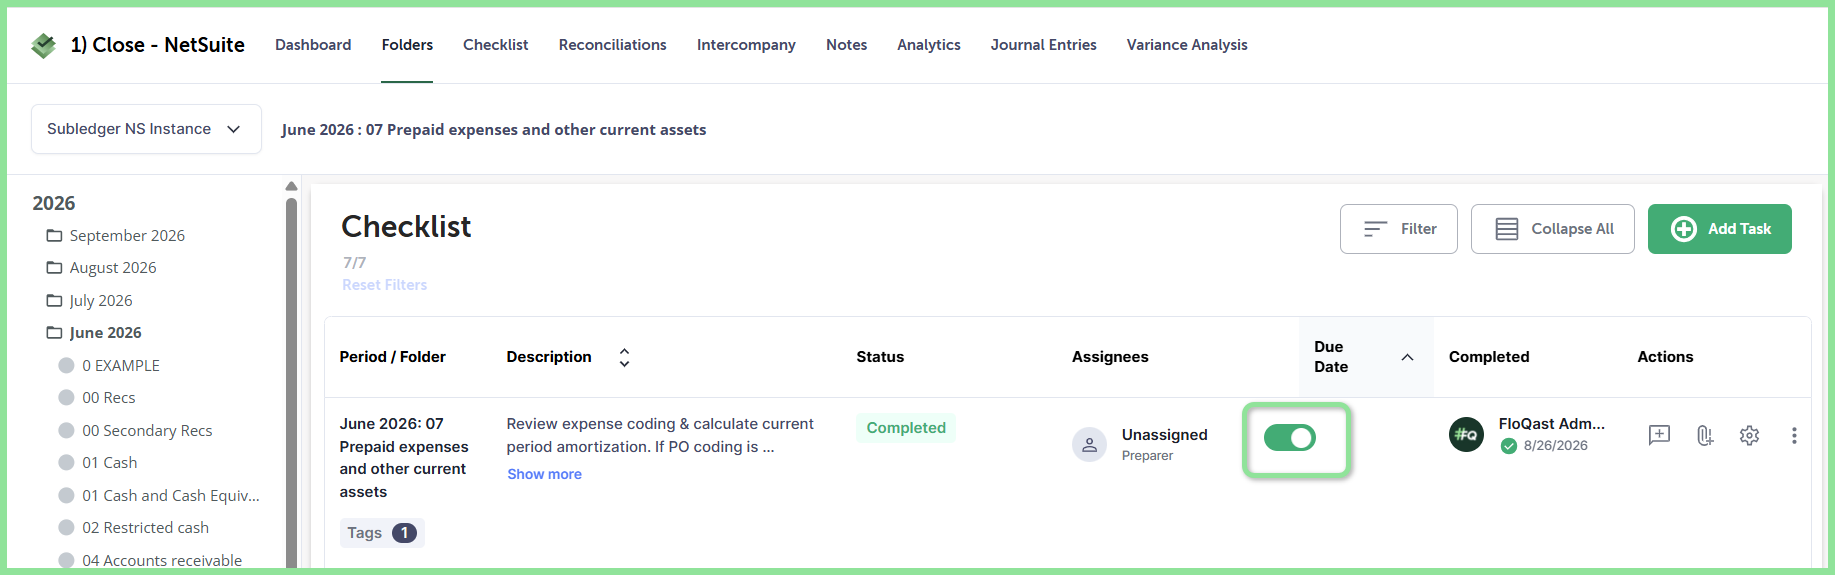
Task: Go to the Checklist tab
Action: tap(495, 45)
